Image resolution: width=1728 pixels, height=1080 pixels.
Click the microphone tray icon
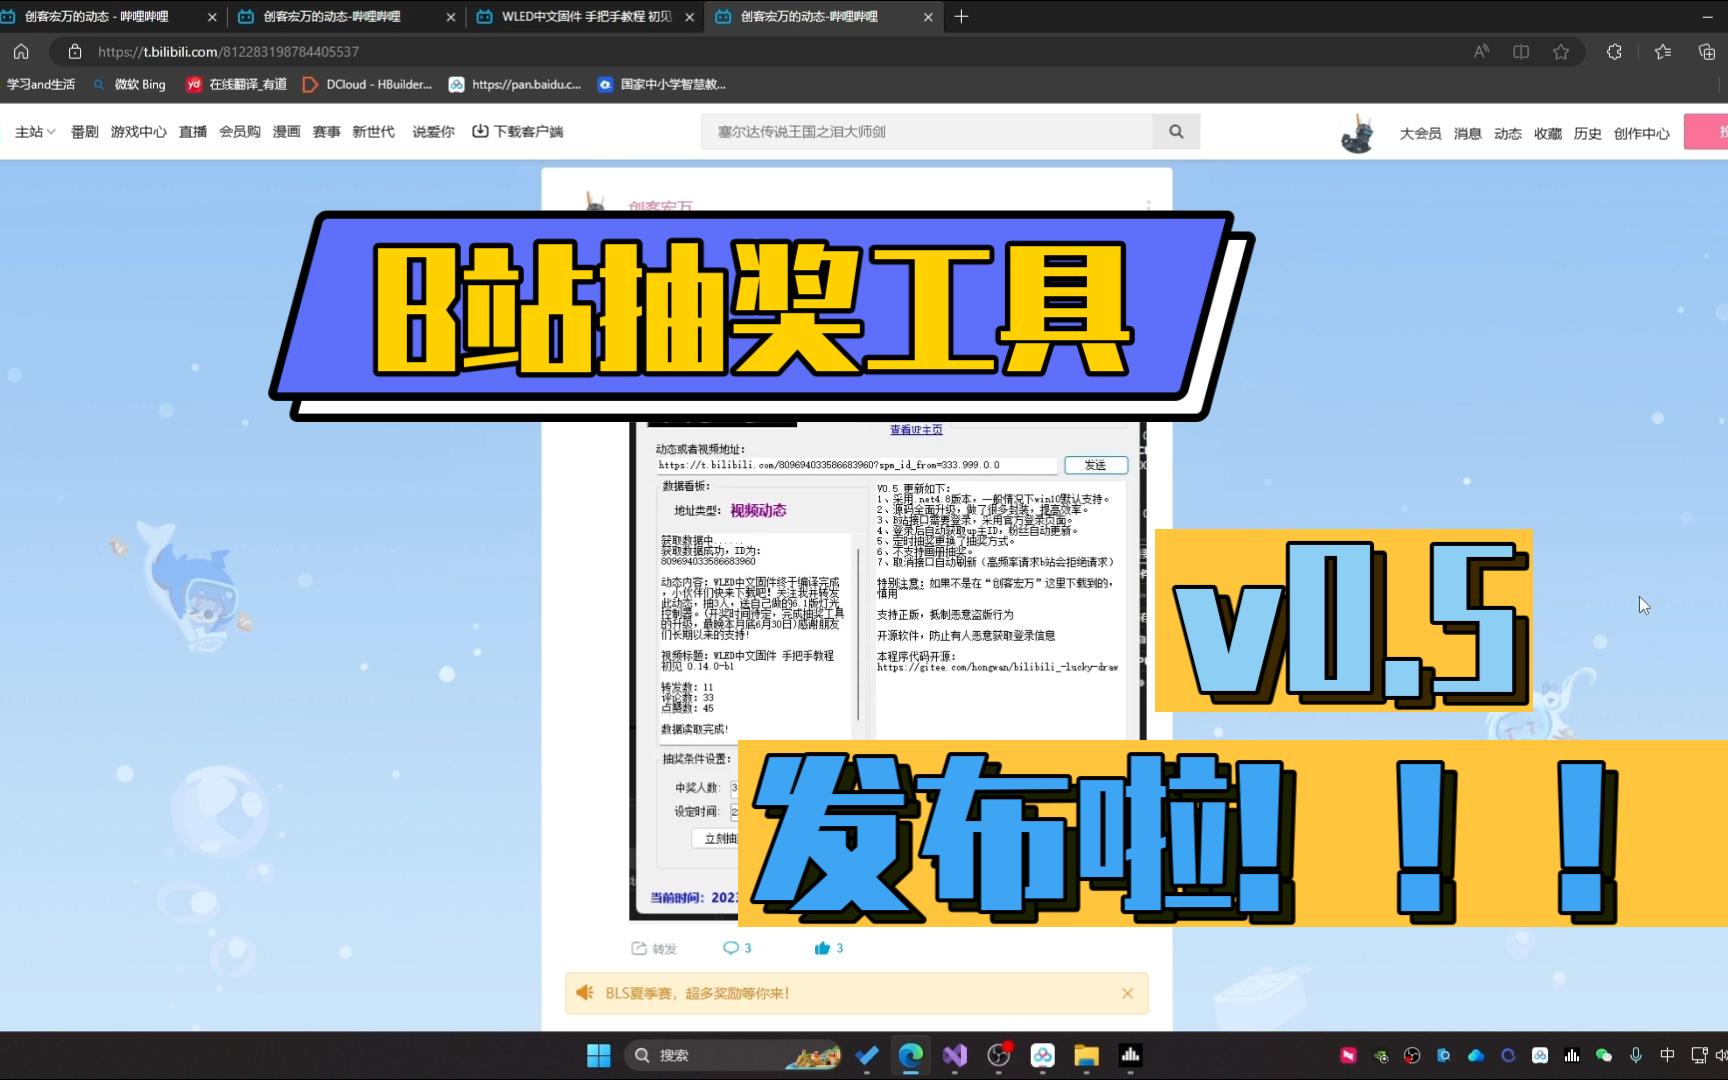[x=1636, y=1055]
